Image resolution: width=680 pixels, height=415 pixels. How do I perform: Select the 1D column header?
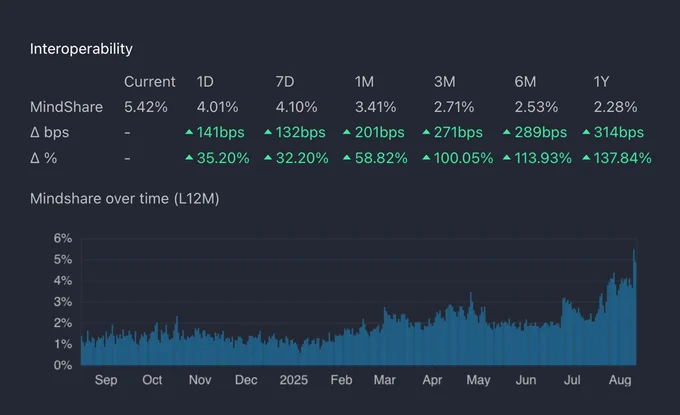205,82
